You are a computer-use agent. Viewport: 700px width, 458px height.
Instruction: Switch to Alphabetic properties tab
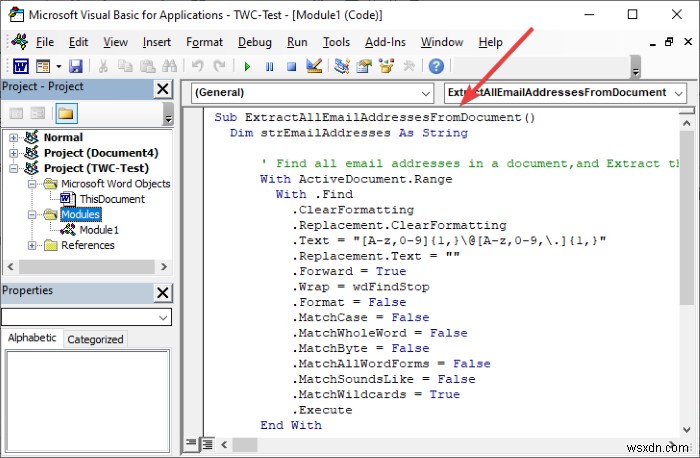point(32,338)
